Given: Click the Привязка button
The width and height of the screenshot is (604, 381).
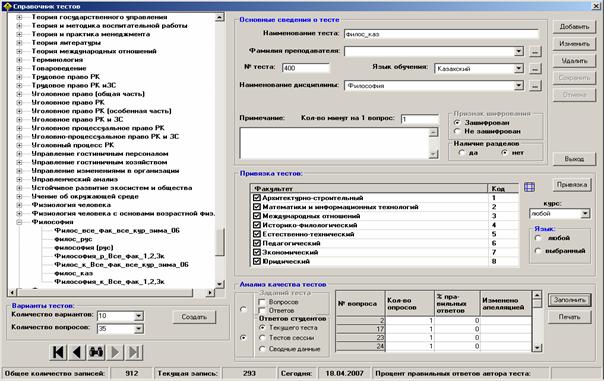Looking at the screenshot, I should click(x=572, y=185).
